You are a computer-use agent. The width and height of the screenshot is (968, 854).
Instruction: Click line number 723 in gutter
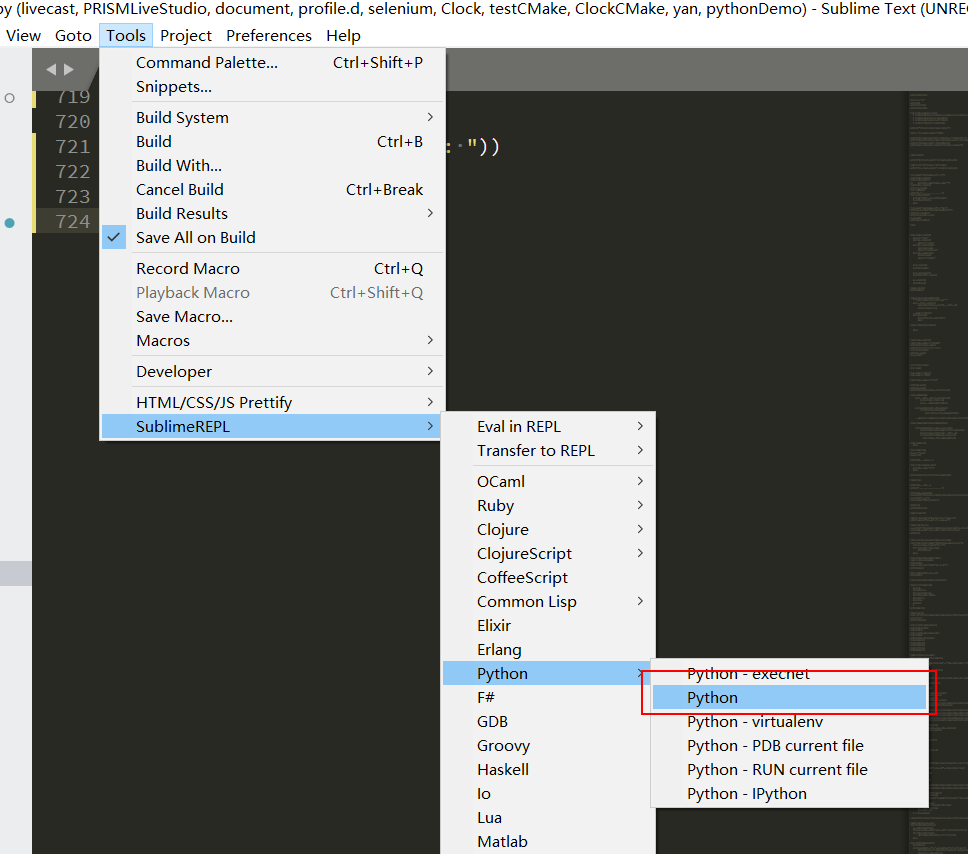(73, 196)
